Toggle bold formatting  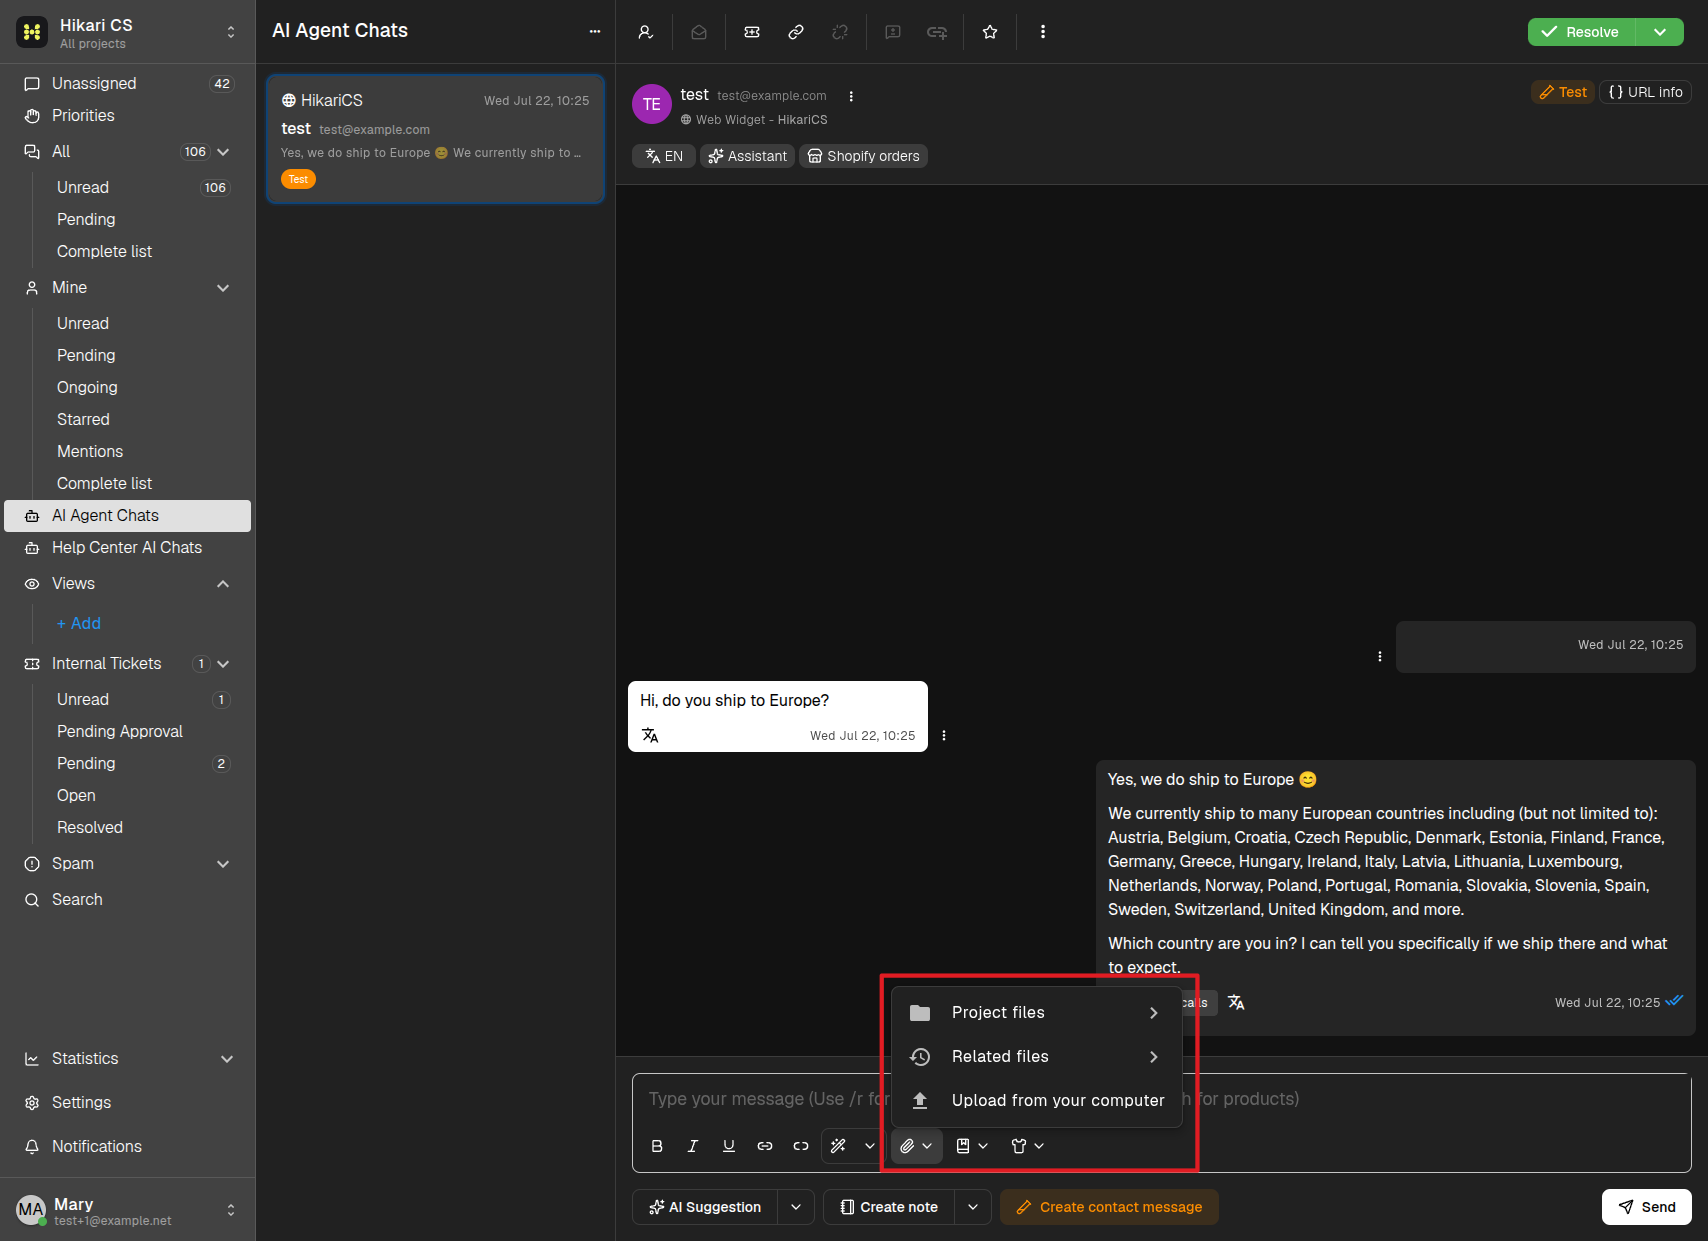[657, 1146]
